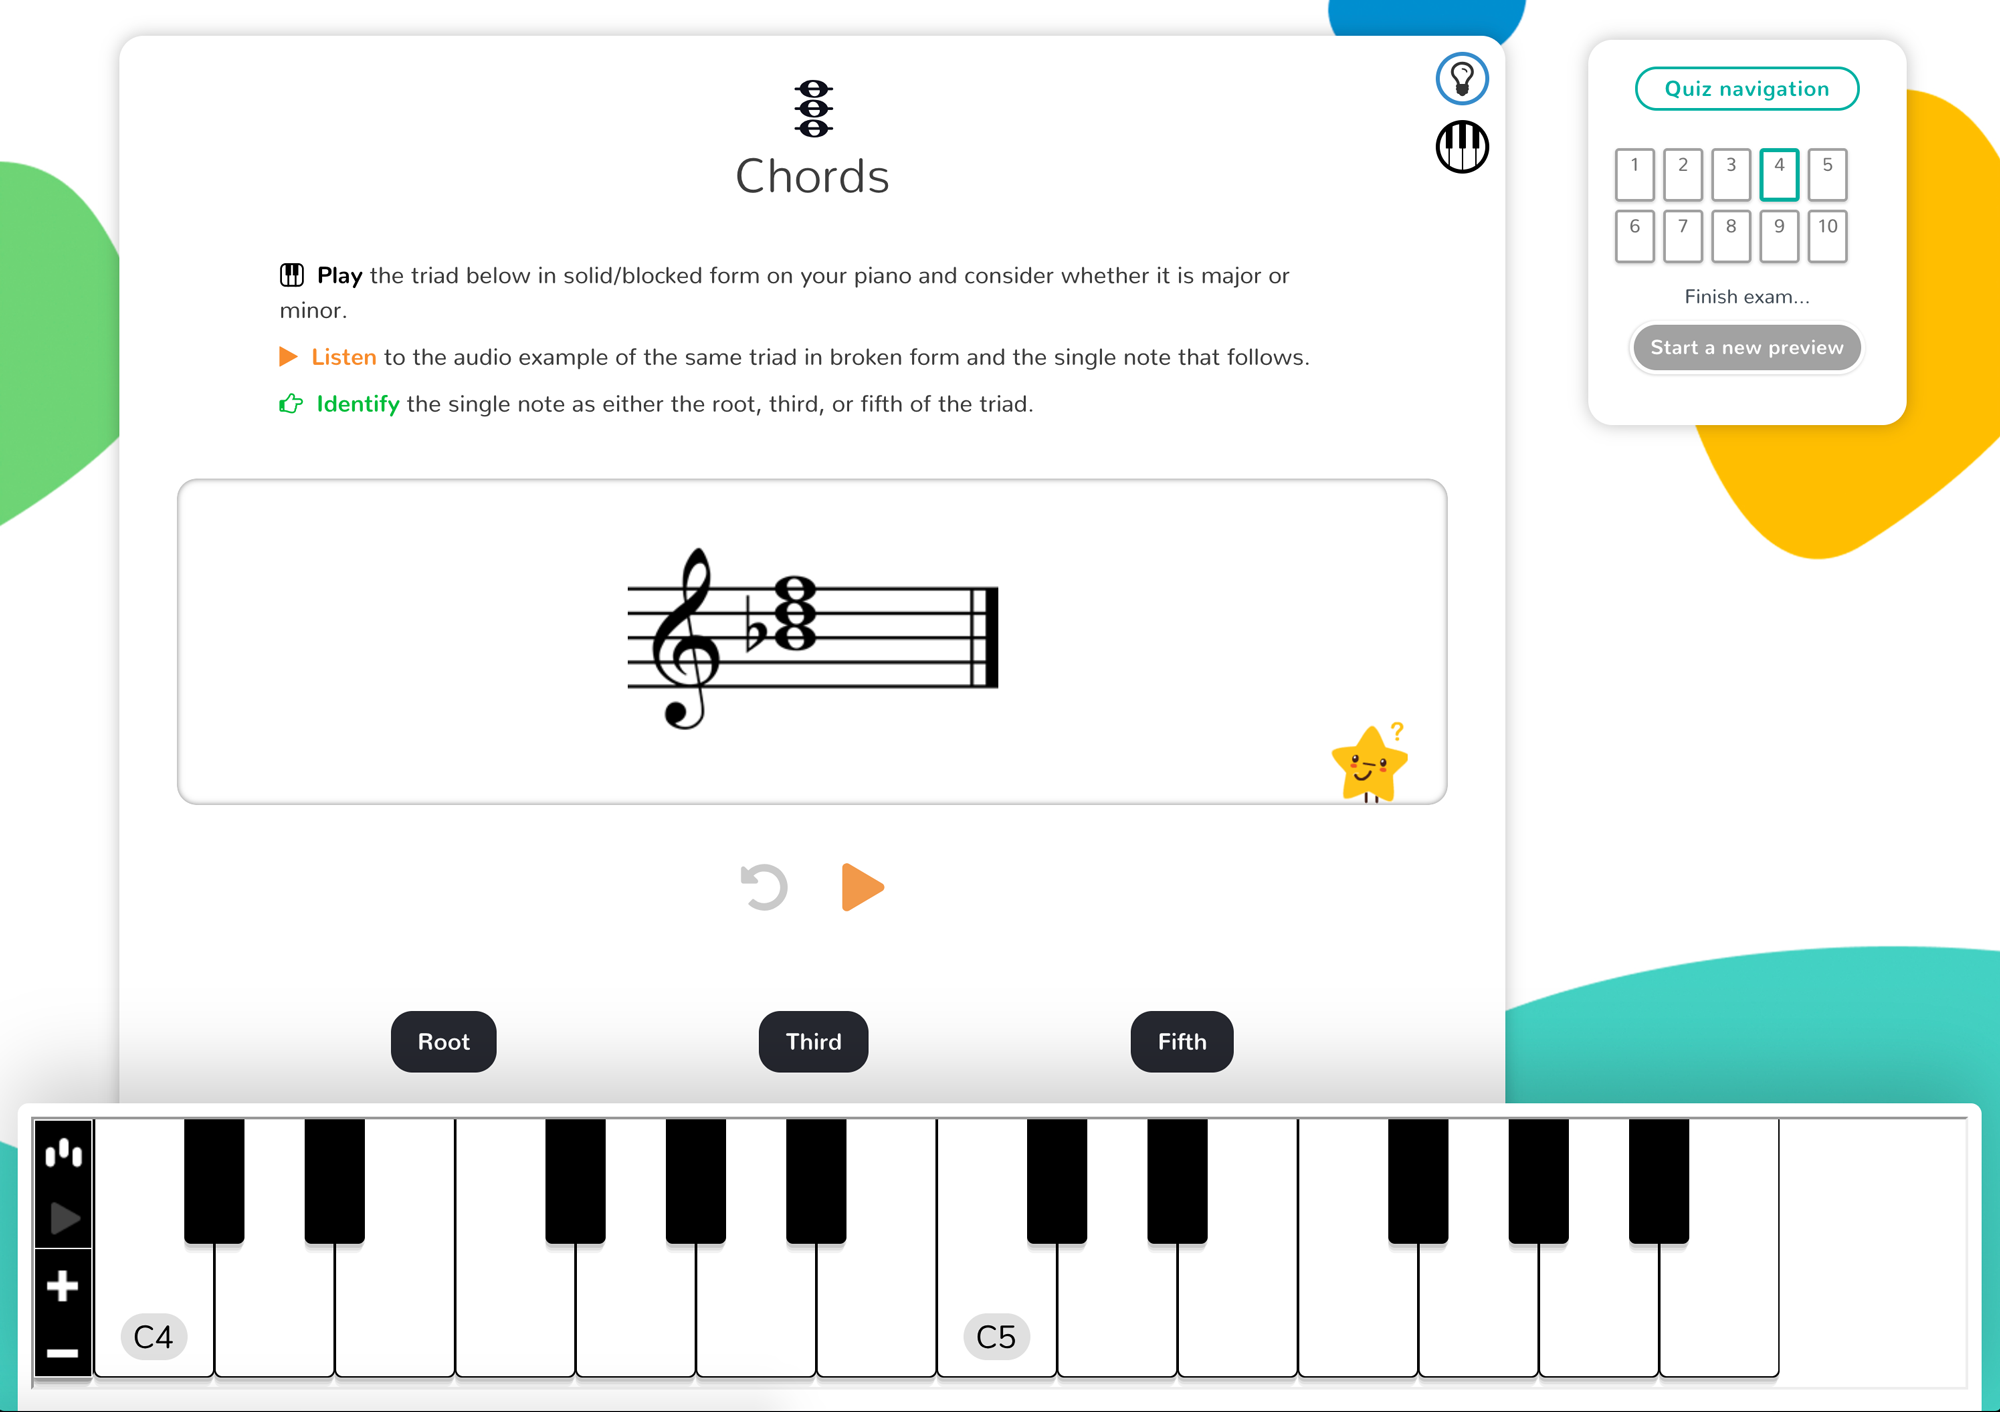Click the question mark star mascot

coord(1364,763)
